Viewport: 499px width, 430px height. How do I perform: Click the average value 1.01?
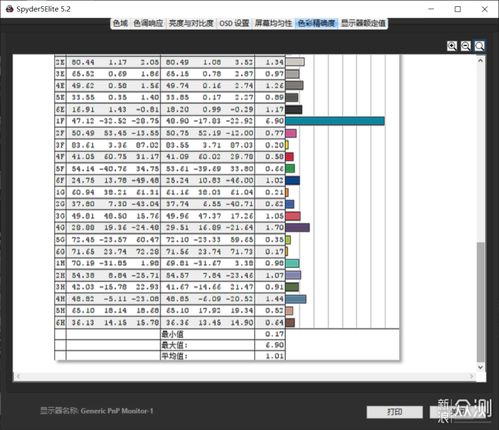274,356
